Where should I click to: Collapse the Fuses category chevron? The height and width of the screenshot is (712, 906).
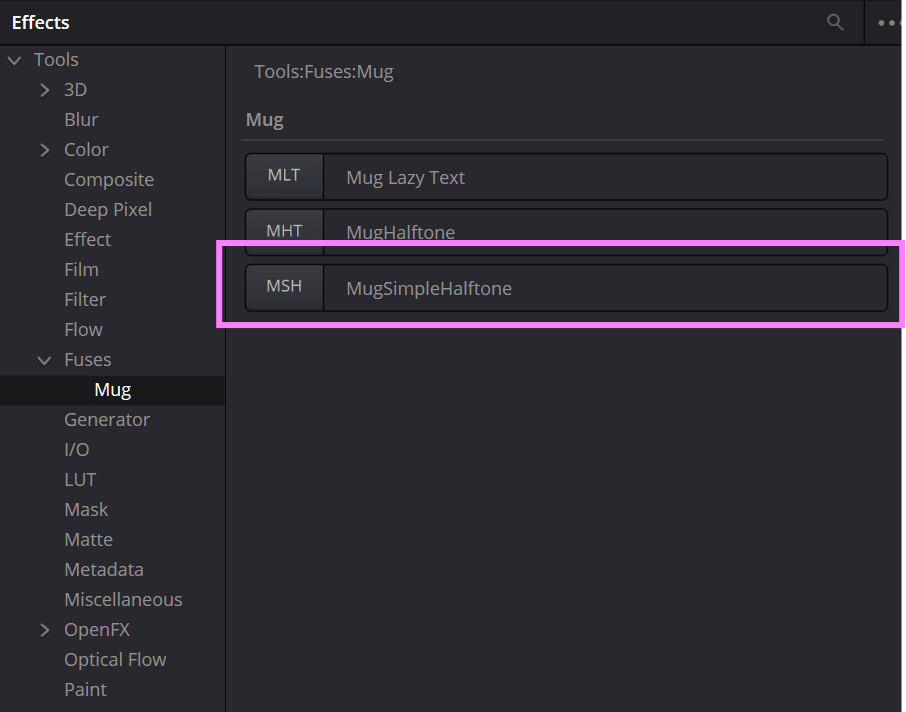pos(44,361)
